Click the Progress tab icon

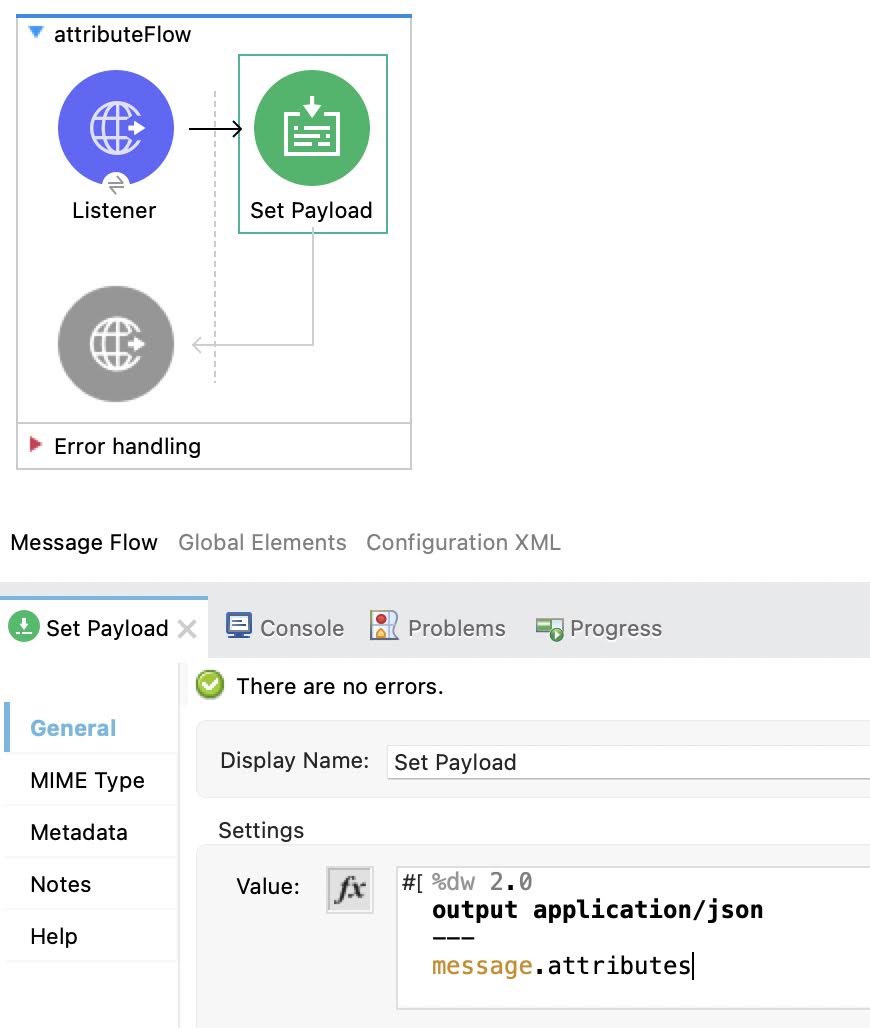click(x=549, y=628)
